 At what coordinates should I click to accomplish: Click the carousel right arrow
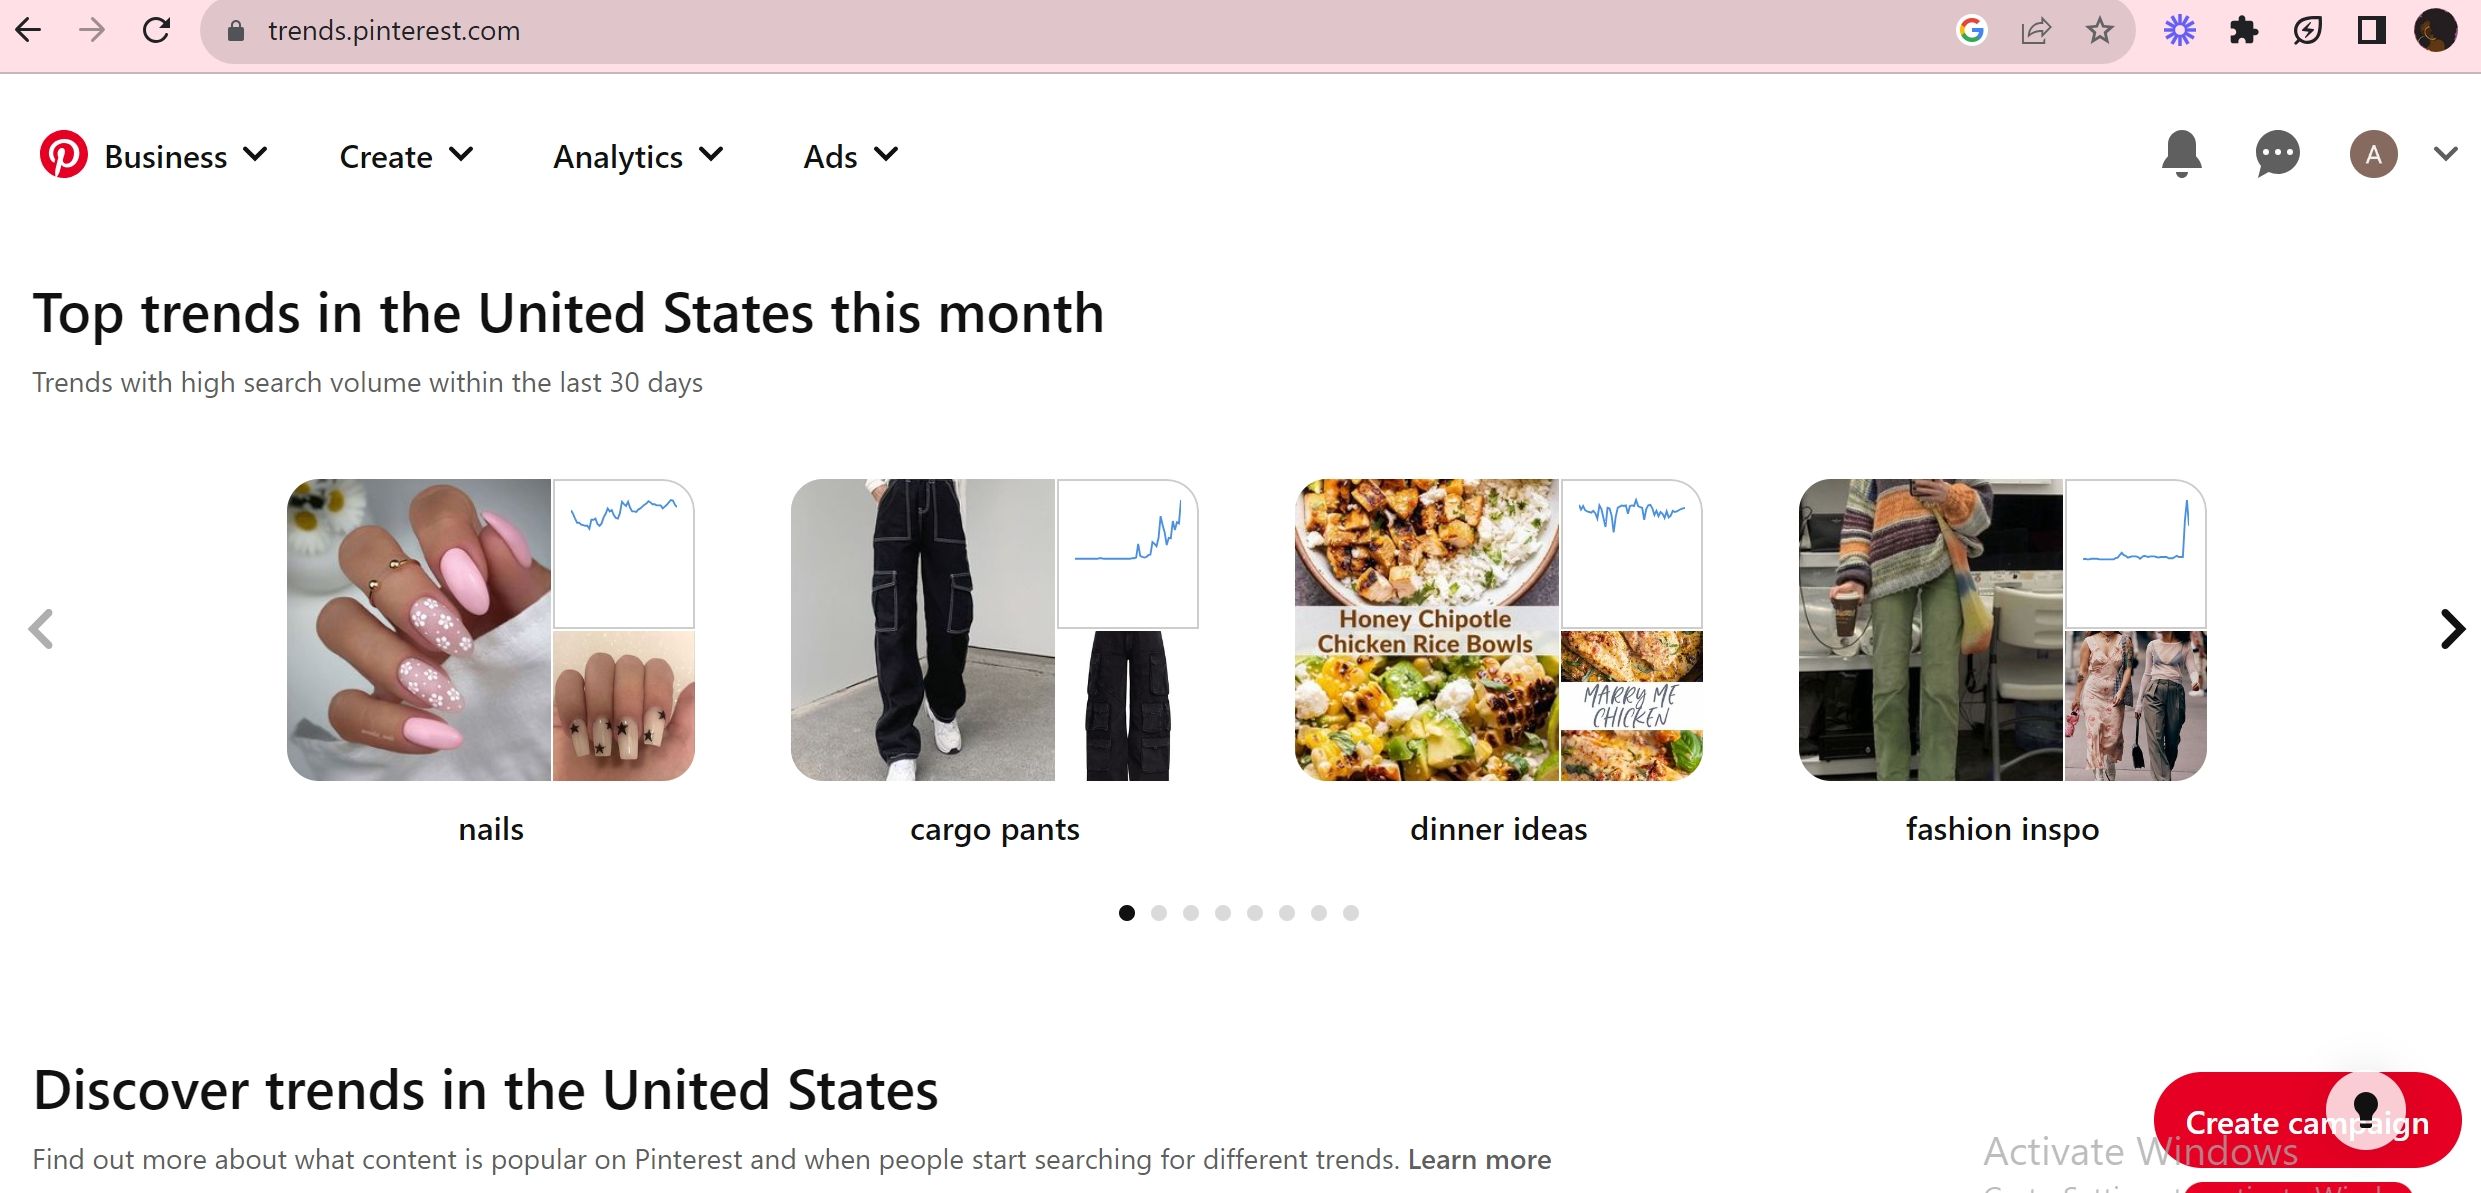2453,629
